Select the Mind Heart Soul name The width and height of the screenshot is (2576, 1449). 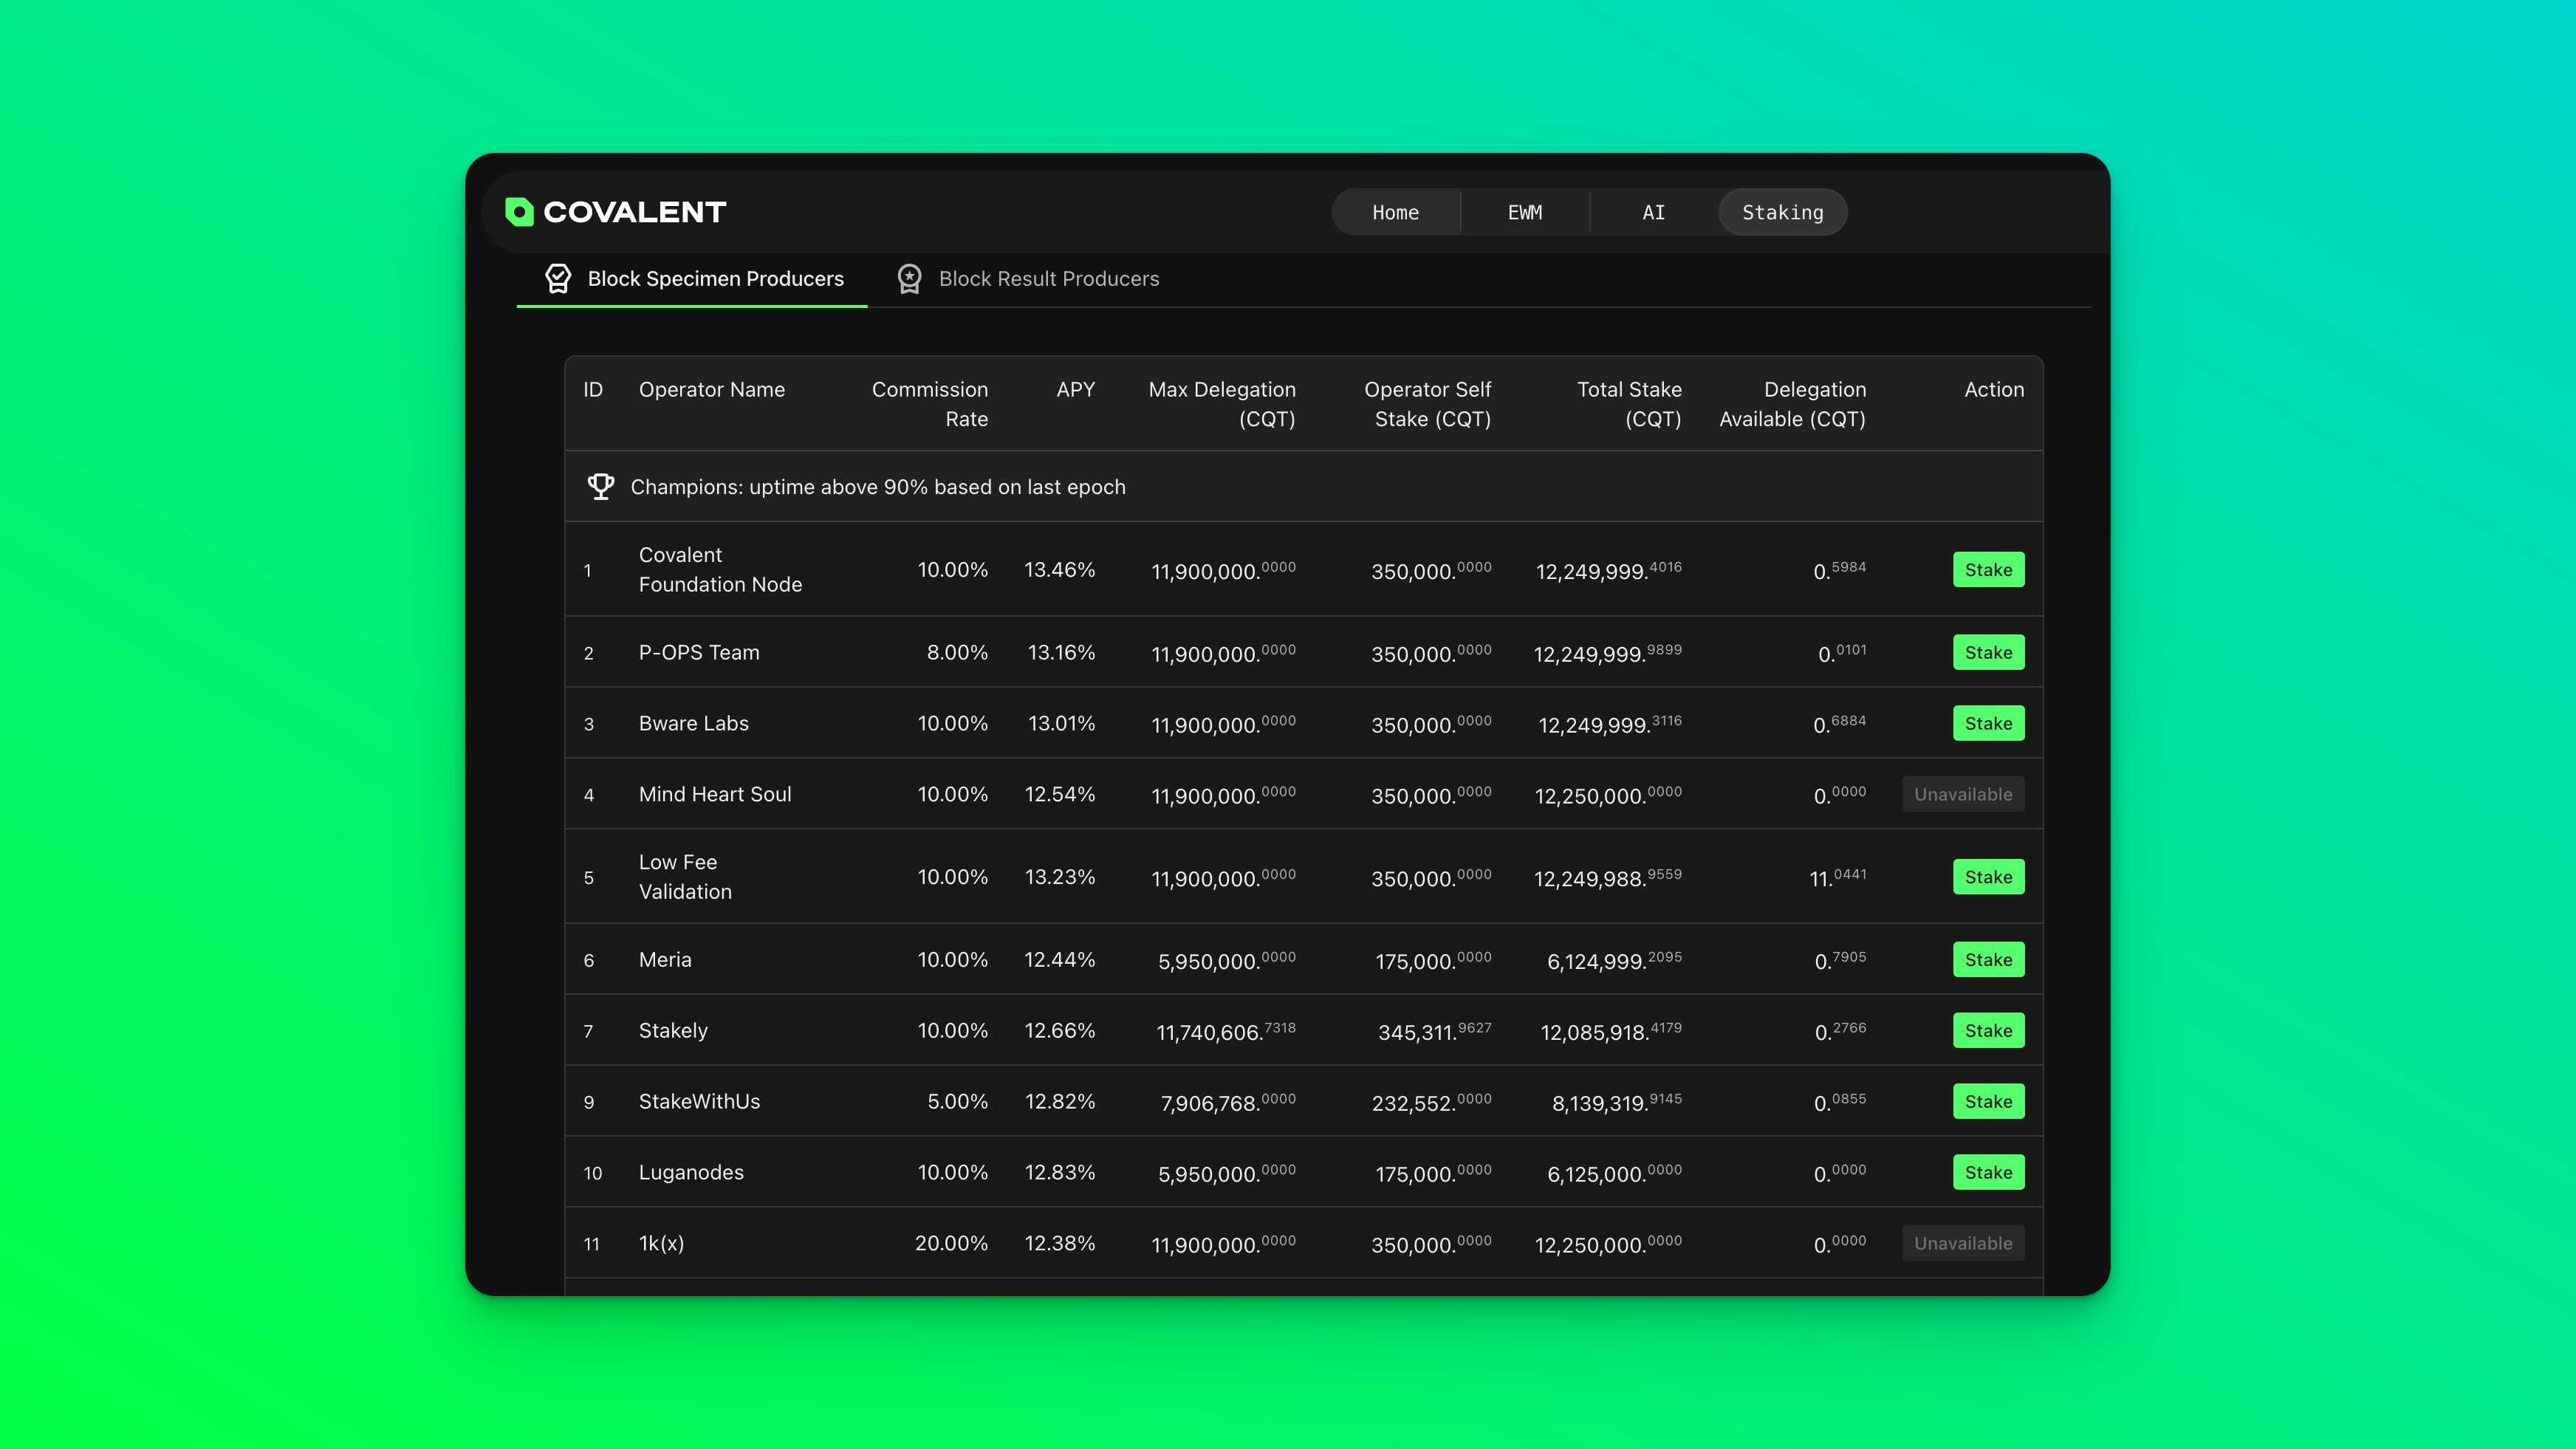715,795
